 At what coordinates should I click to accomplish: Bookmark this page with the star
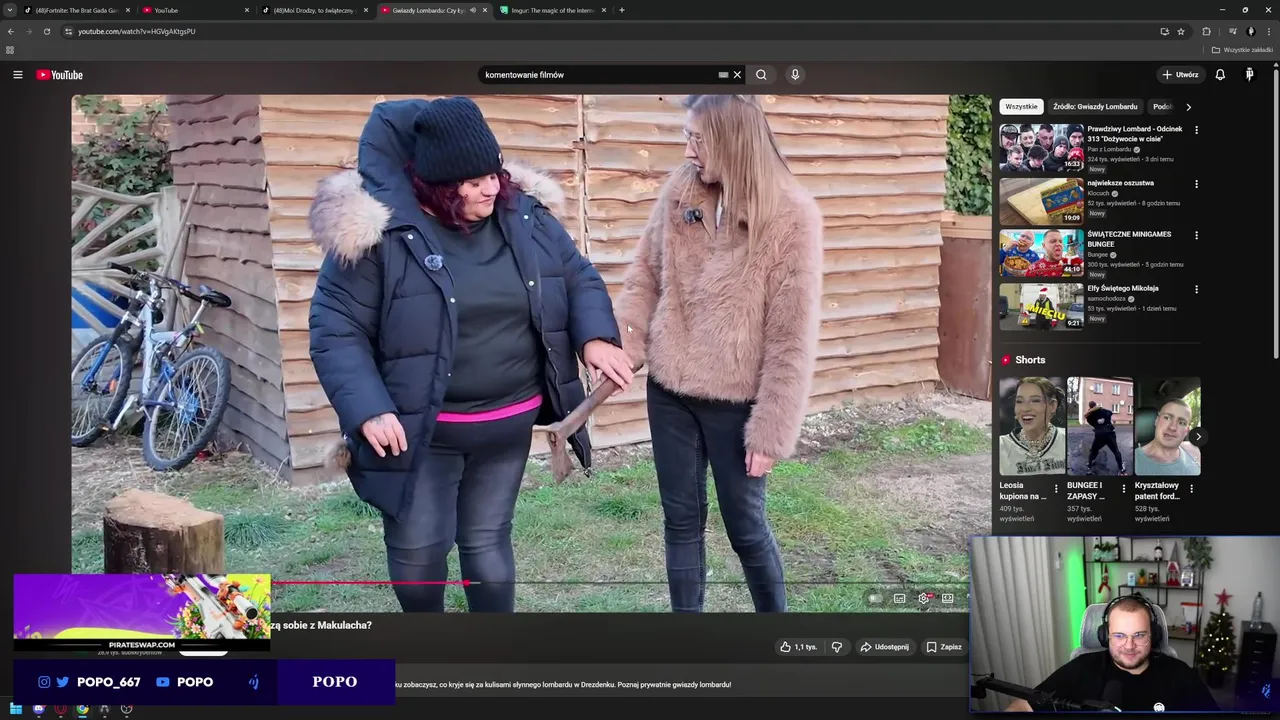1181,31
